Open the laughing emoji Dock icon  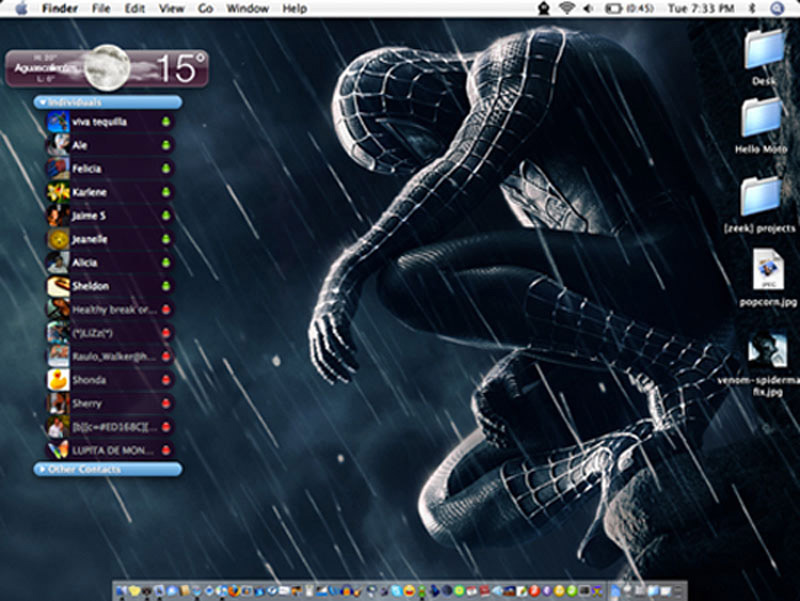tap(409, 591)
